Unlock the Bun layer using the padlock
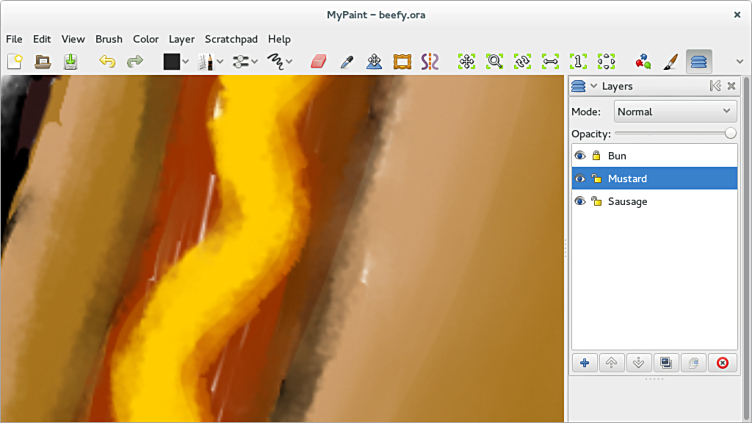The width and height of the screenshot is (752, 423). (596, 156)
